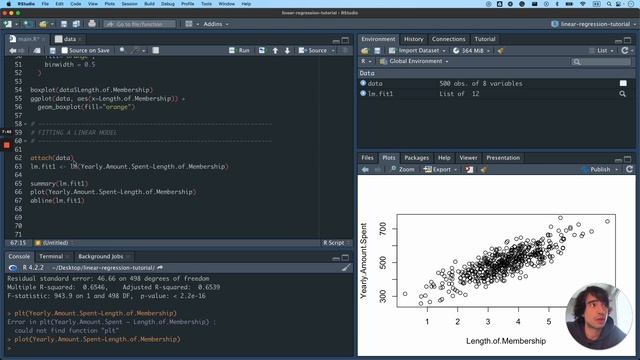Open linear-regression-tutorial project menu
The width and height of the screenshot is (640, 360).
pos(594,24)
